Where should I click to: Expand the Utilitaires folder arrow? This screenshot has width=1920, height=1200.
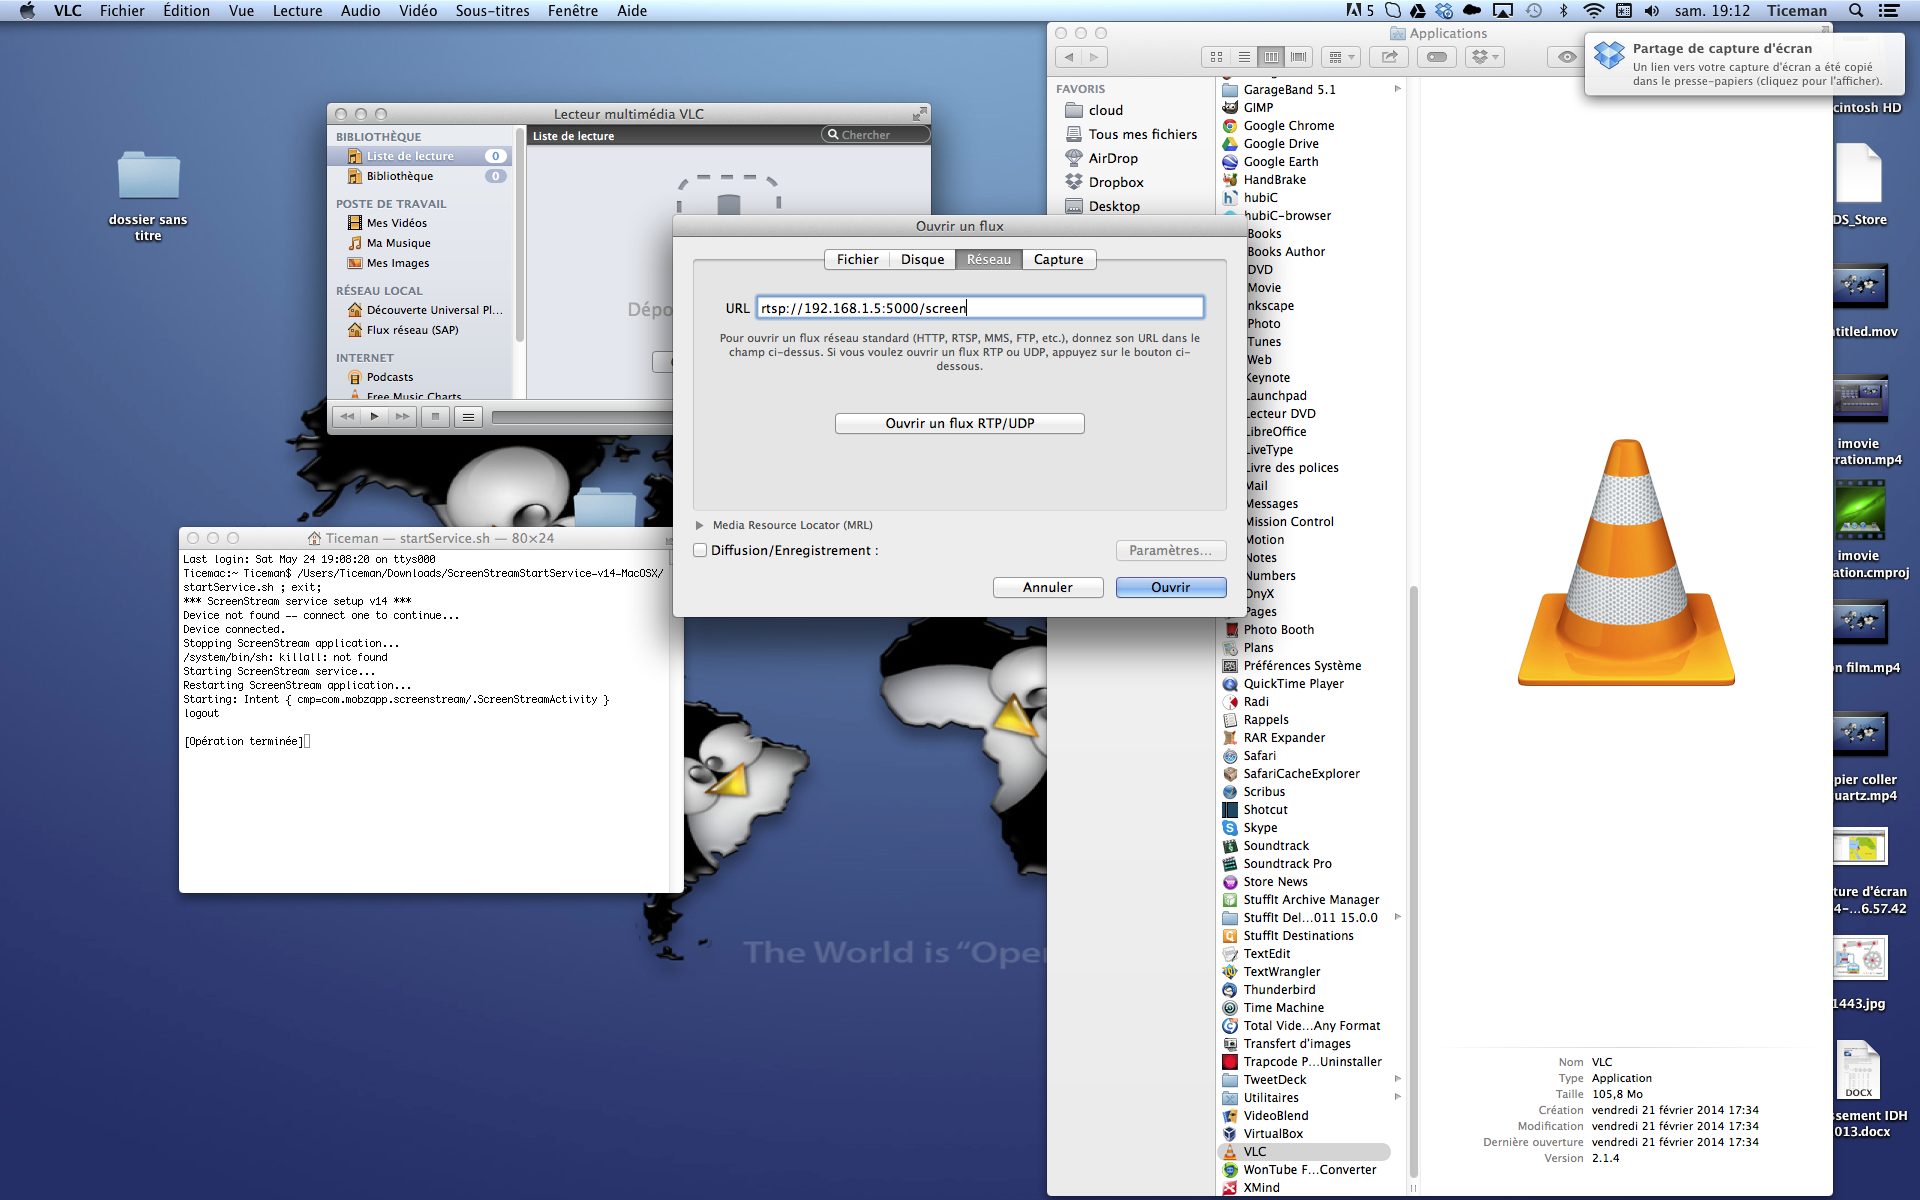[x=1397, y=1097]
